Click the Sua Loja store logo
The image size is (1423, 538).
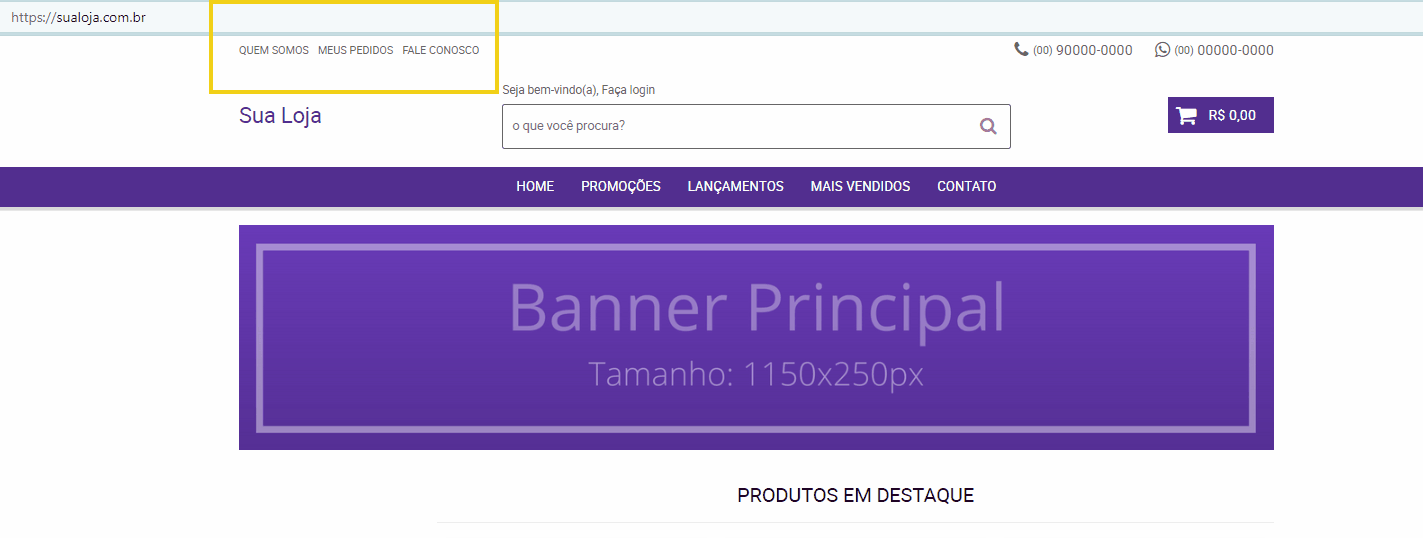coord(280,115)
